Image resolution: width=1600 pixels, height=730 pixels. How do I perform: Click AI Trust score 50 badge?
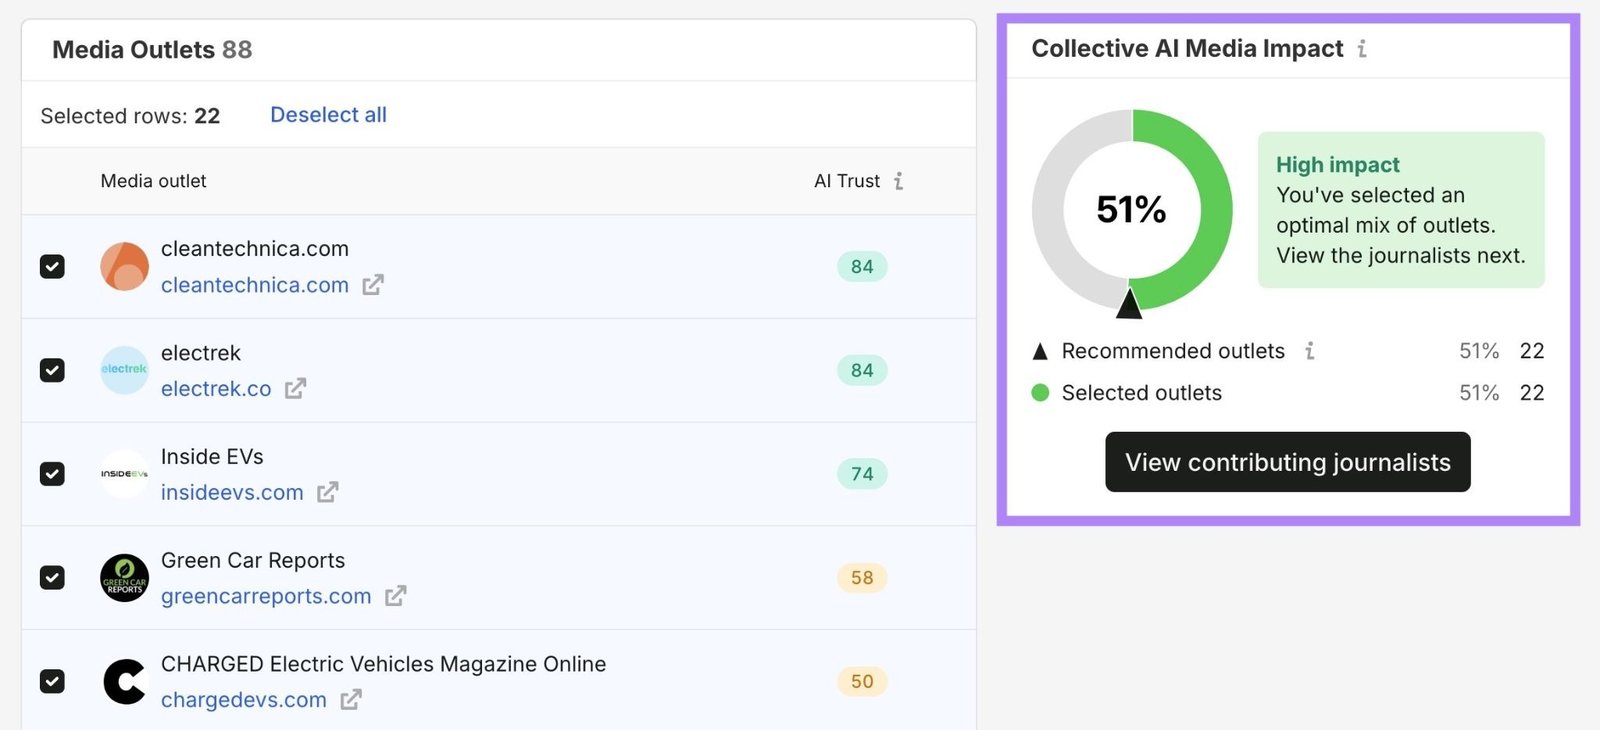point(862,682)
